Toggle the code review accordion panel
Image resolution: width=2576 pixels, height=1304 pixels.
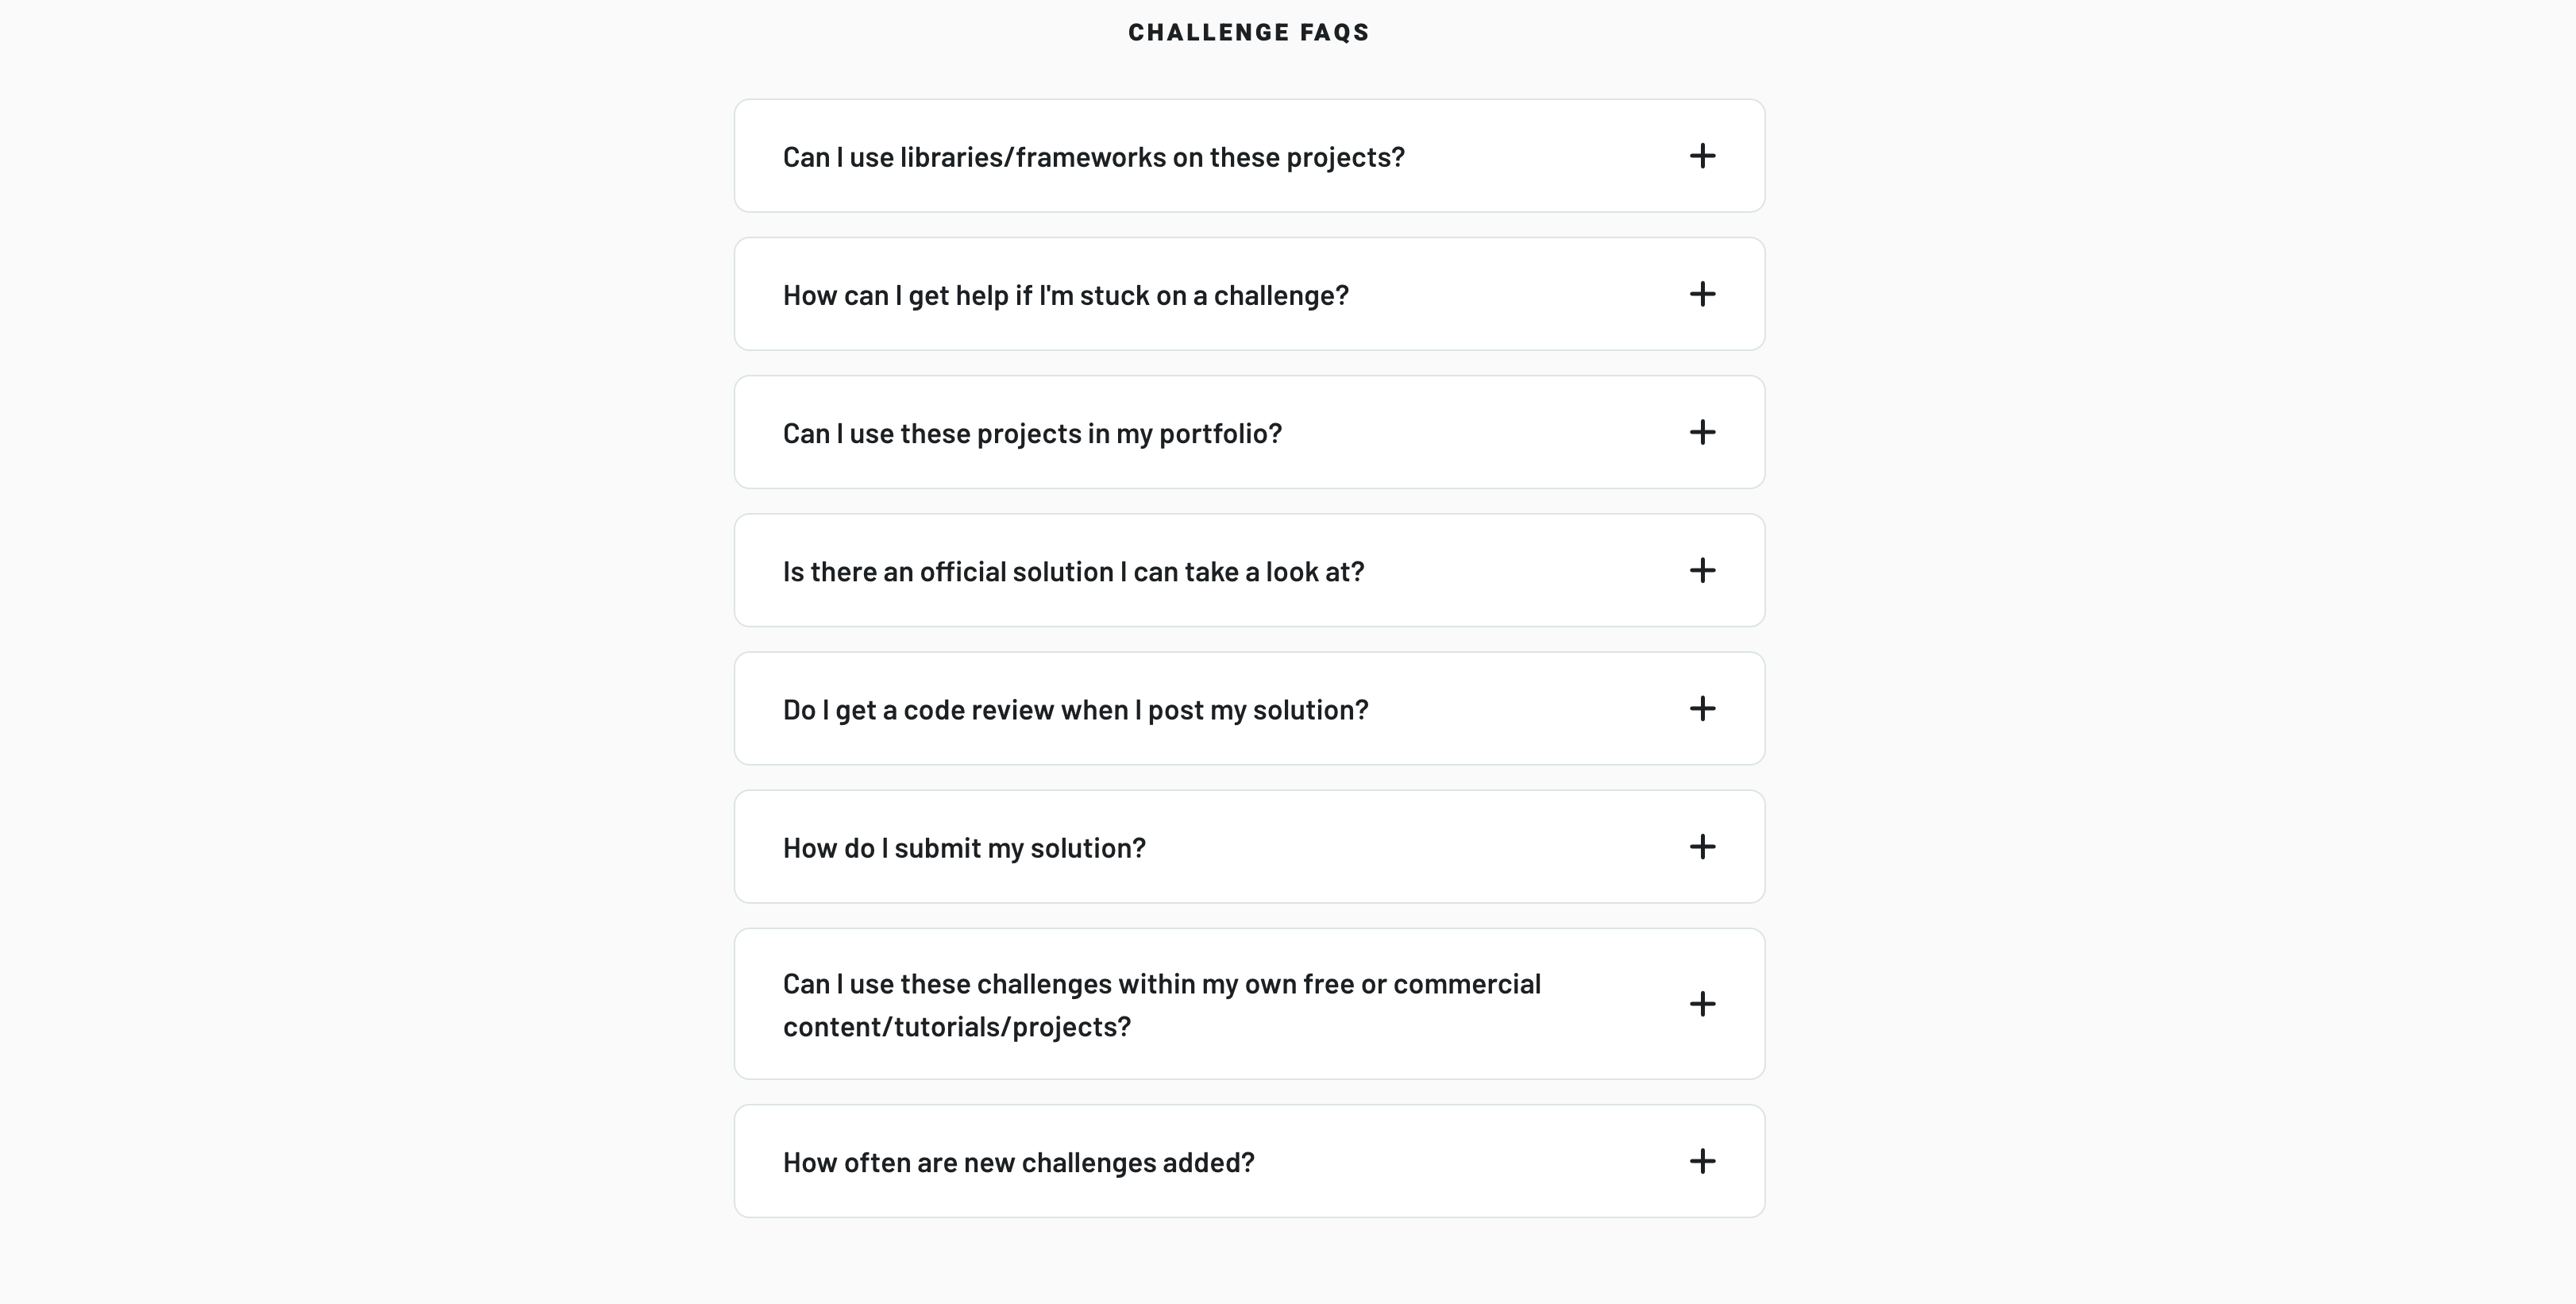pyautogui.click(x=1248, y=709)
